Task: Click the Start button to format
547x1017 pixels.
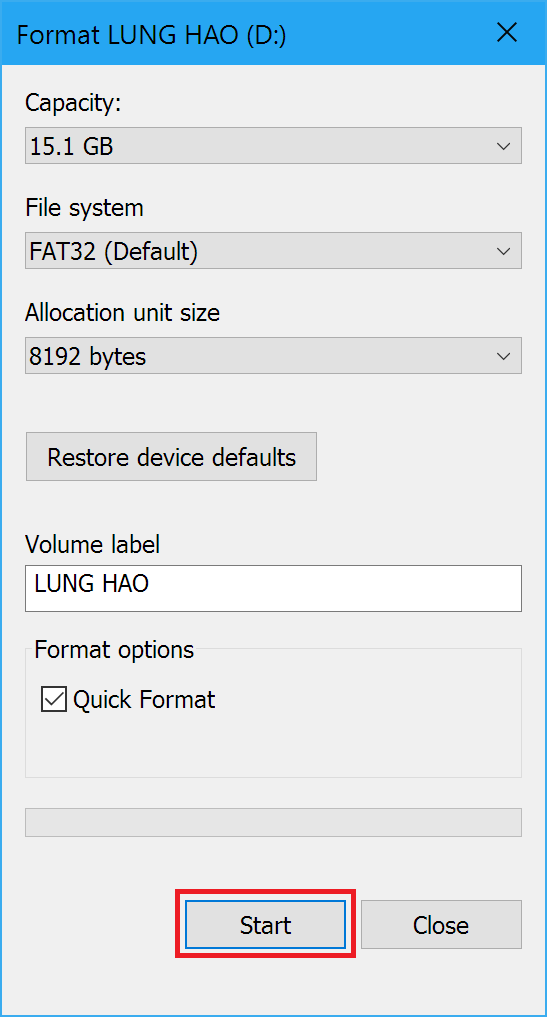Action: (x=265, y=924)
